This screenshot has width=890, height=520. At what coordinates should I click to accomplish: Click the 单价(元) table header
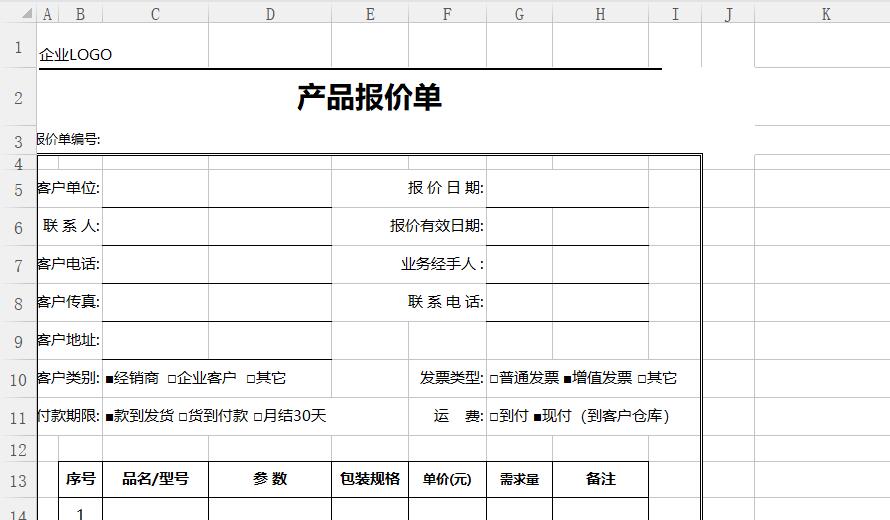447,479
